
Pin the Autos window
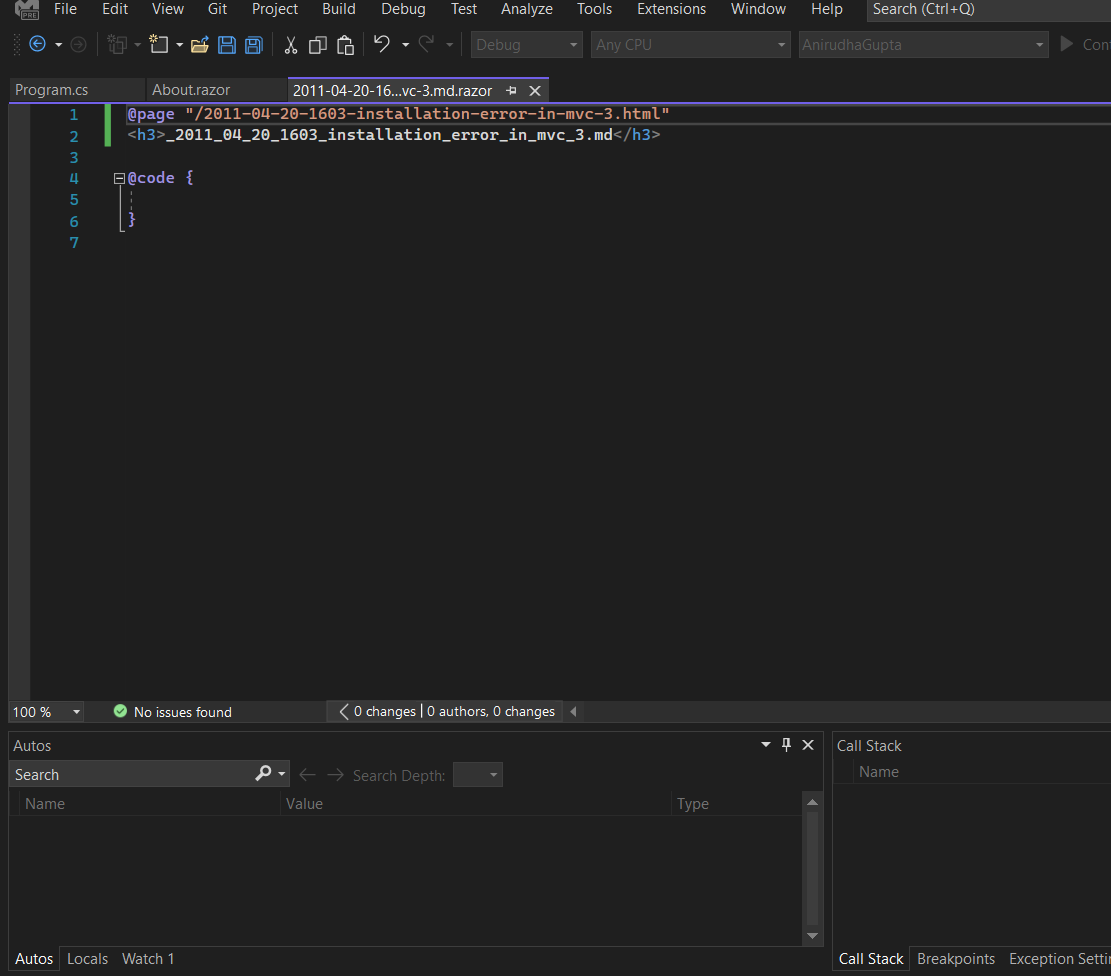tap(786, 744)
